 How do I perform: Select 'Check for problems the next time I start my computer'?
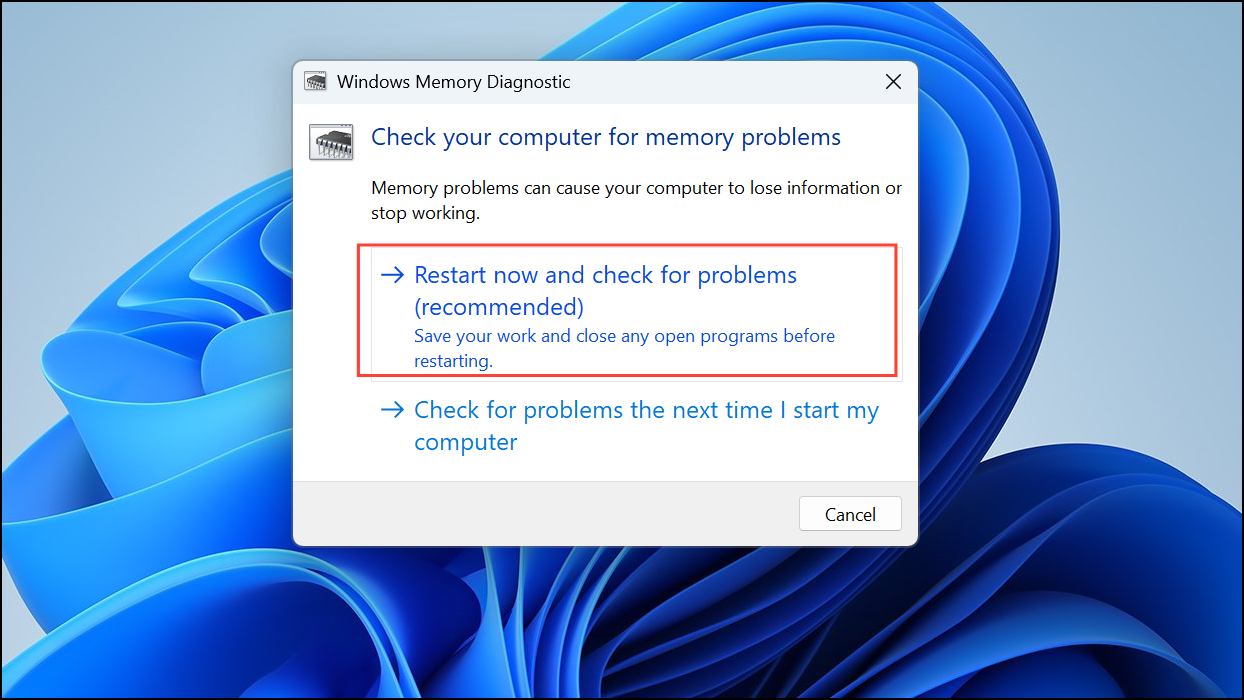(x=646, y=425)
